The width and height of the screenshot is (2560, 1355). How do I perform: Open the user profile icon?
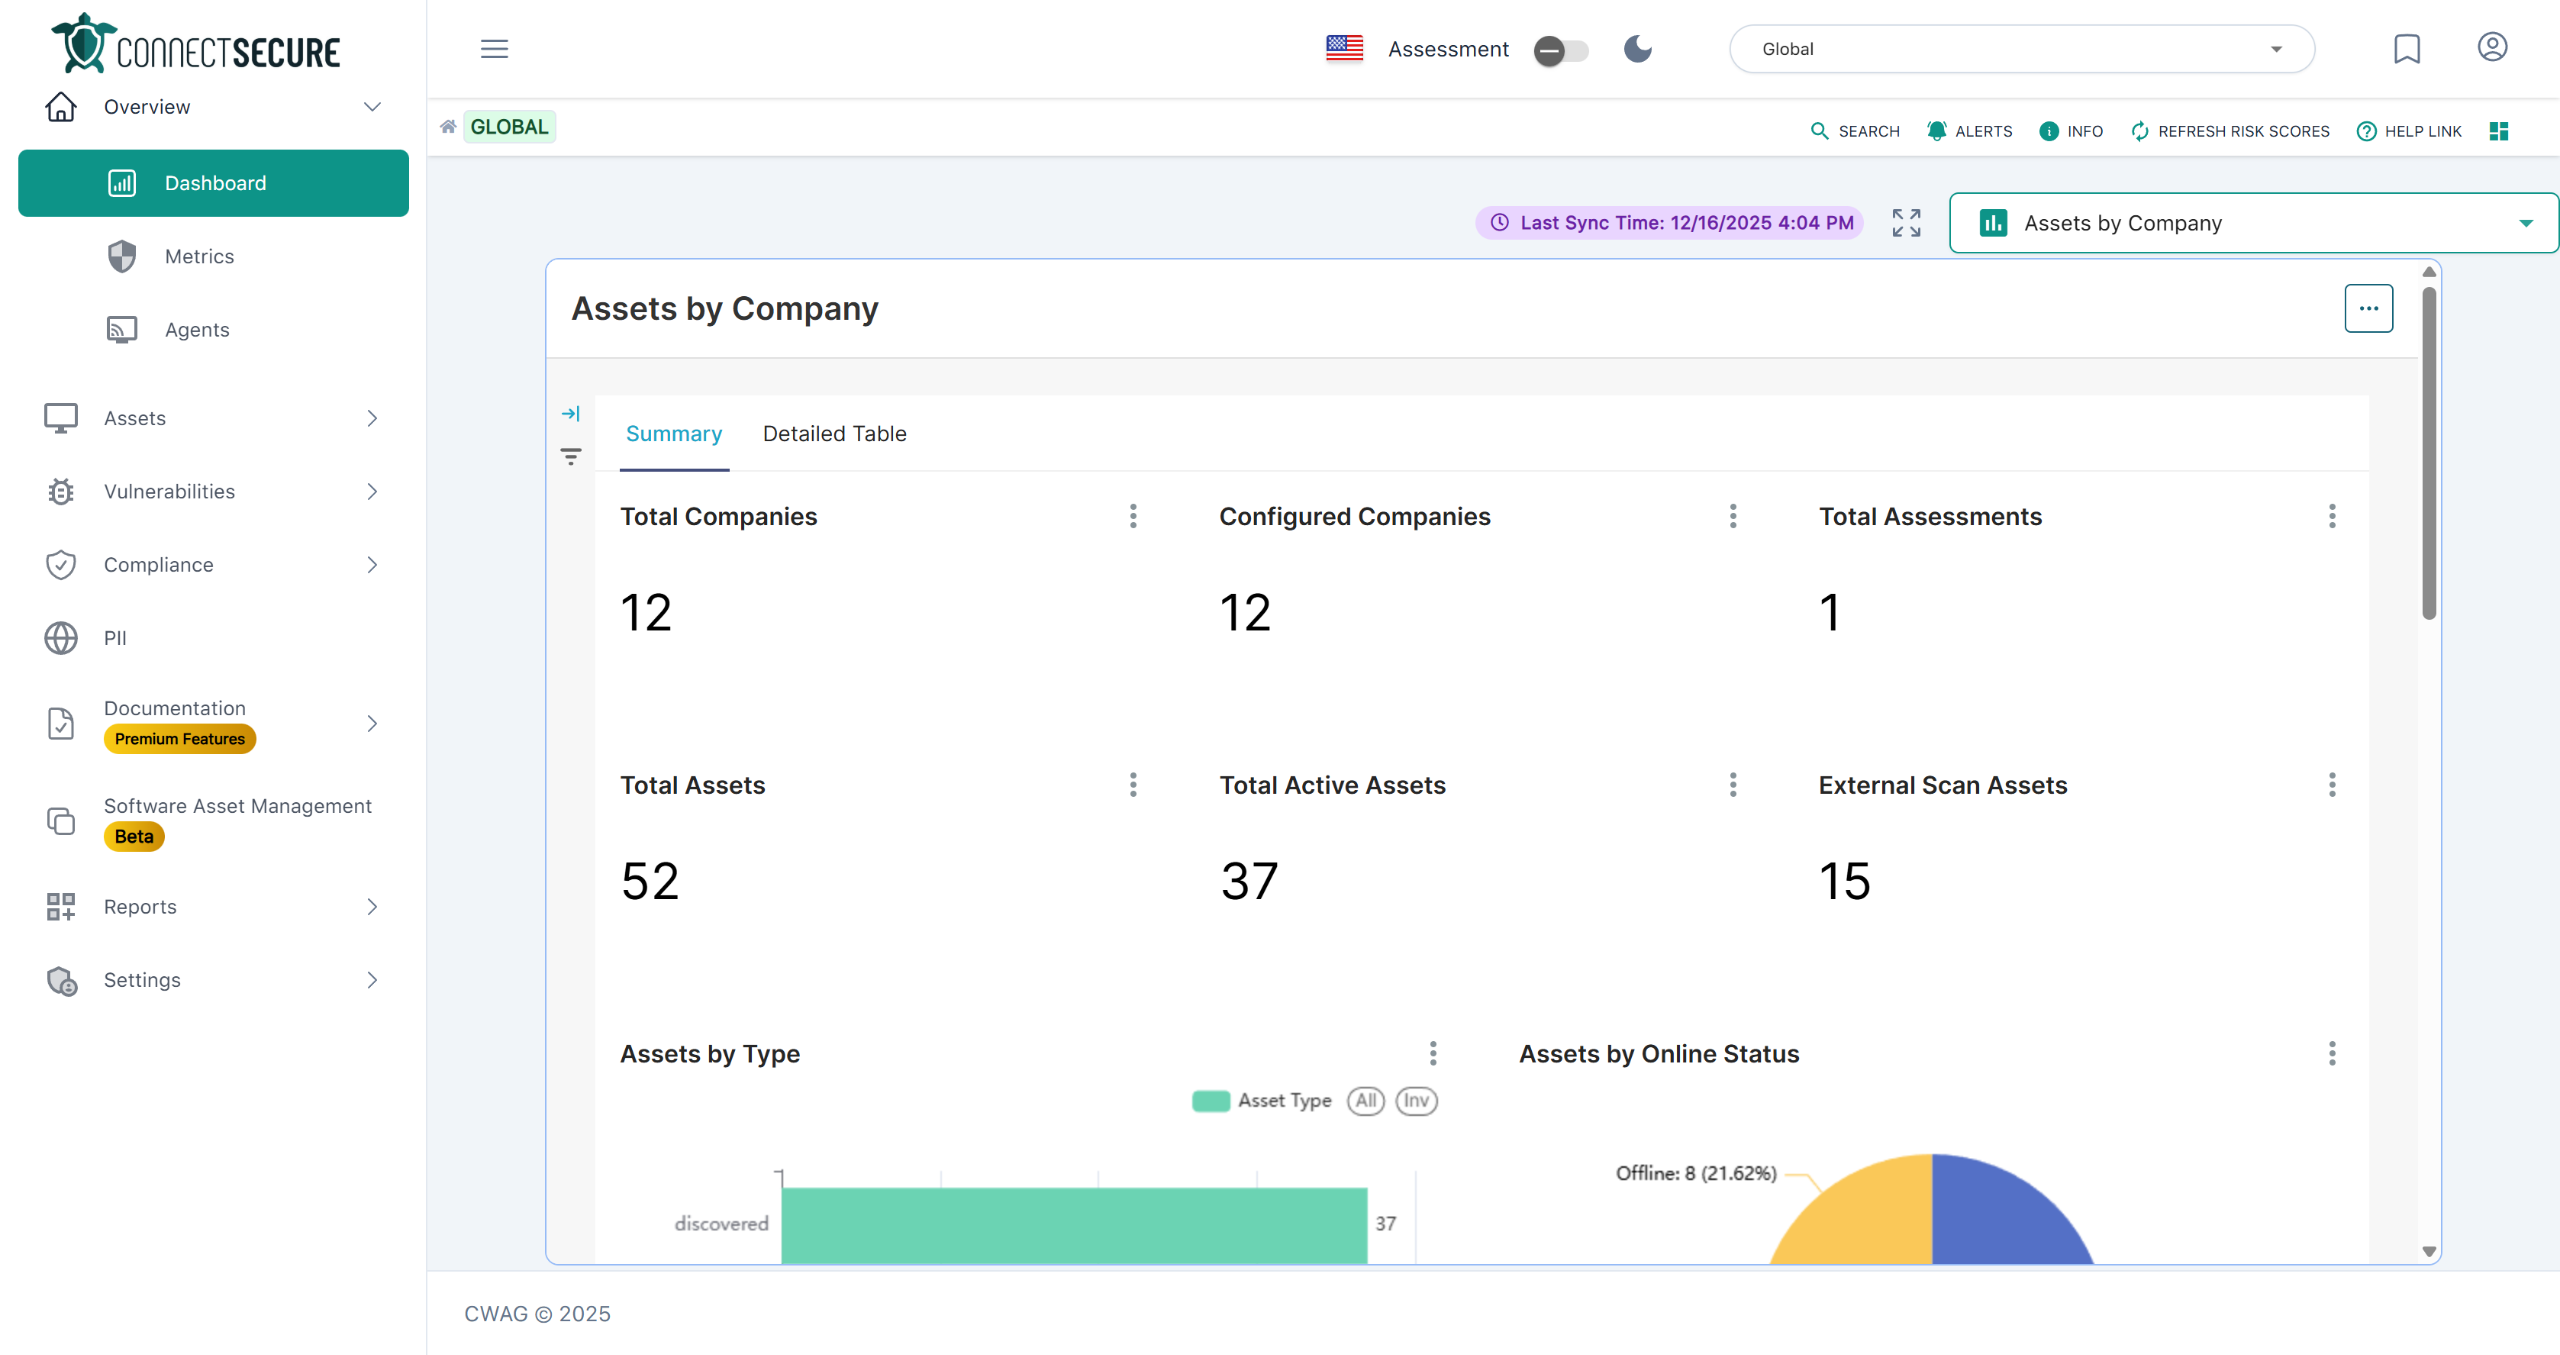point(2491,47)
